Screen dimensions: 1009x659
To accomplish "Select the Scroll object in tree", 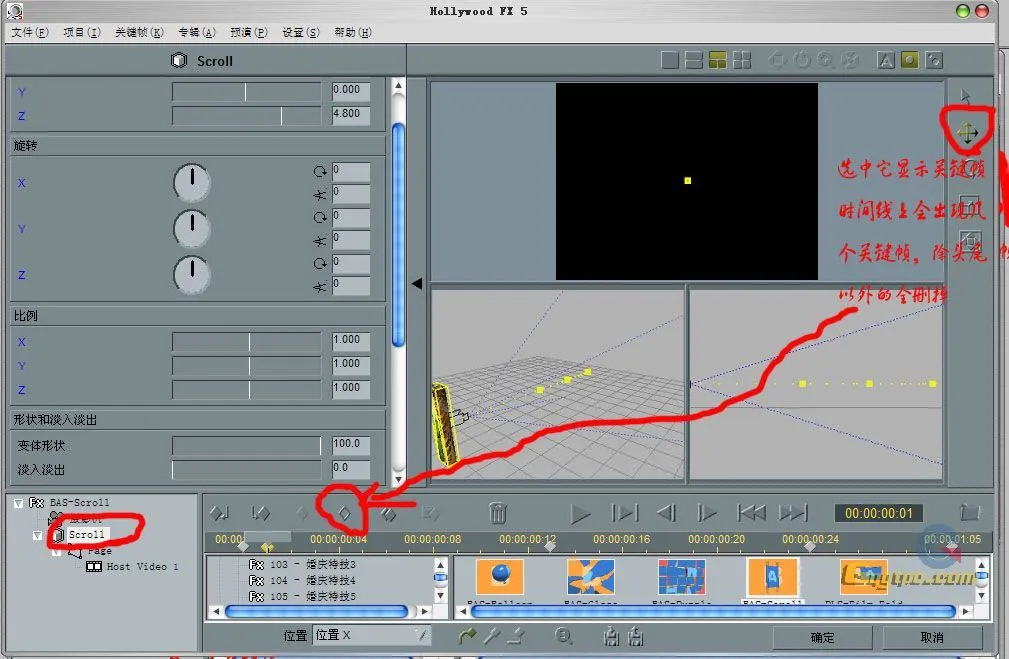I will coord(87,535).
